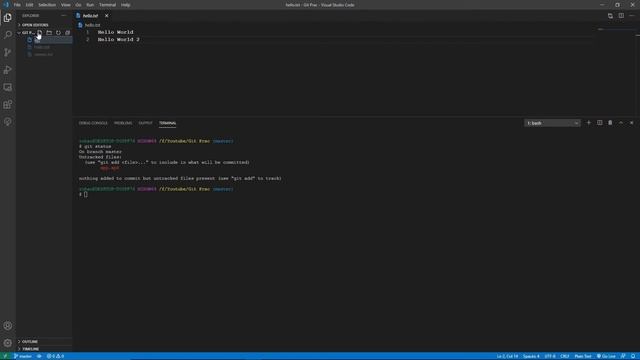Create a new terminal with plus icon
Viewport: 640px width, 360px height.
(x=589, y=123)
